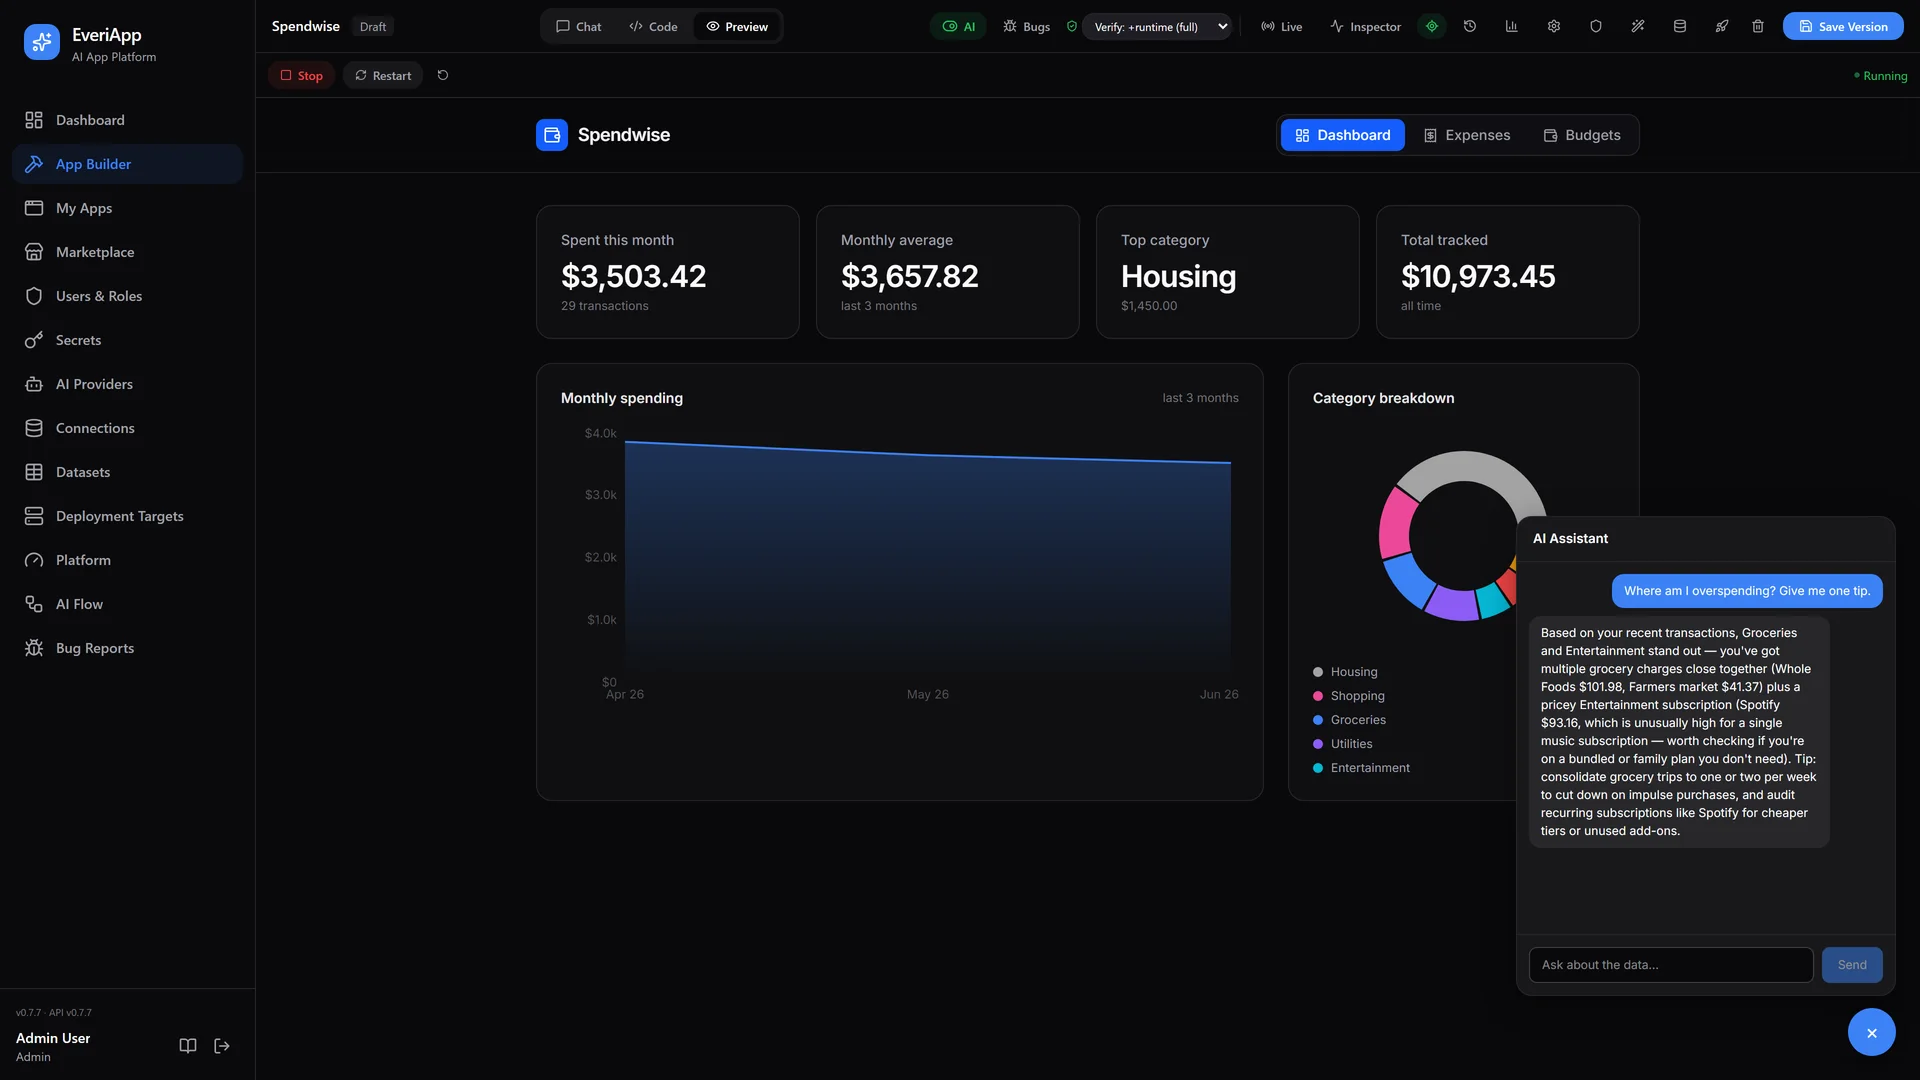Click the Admin User name

tap(53, 1038)
